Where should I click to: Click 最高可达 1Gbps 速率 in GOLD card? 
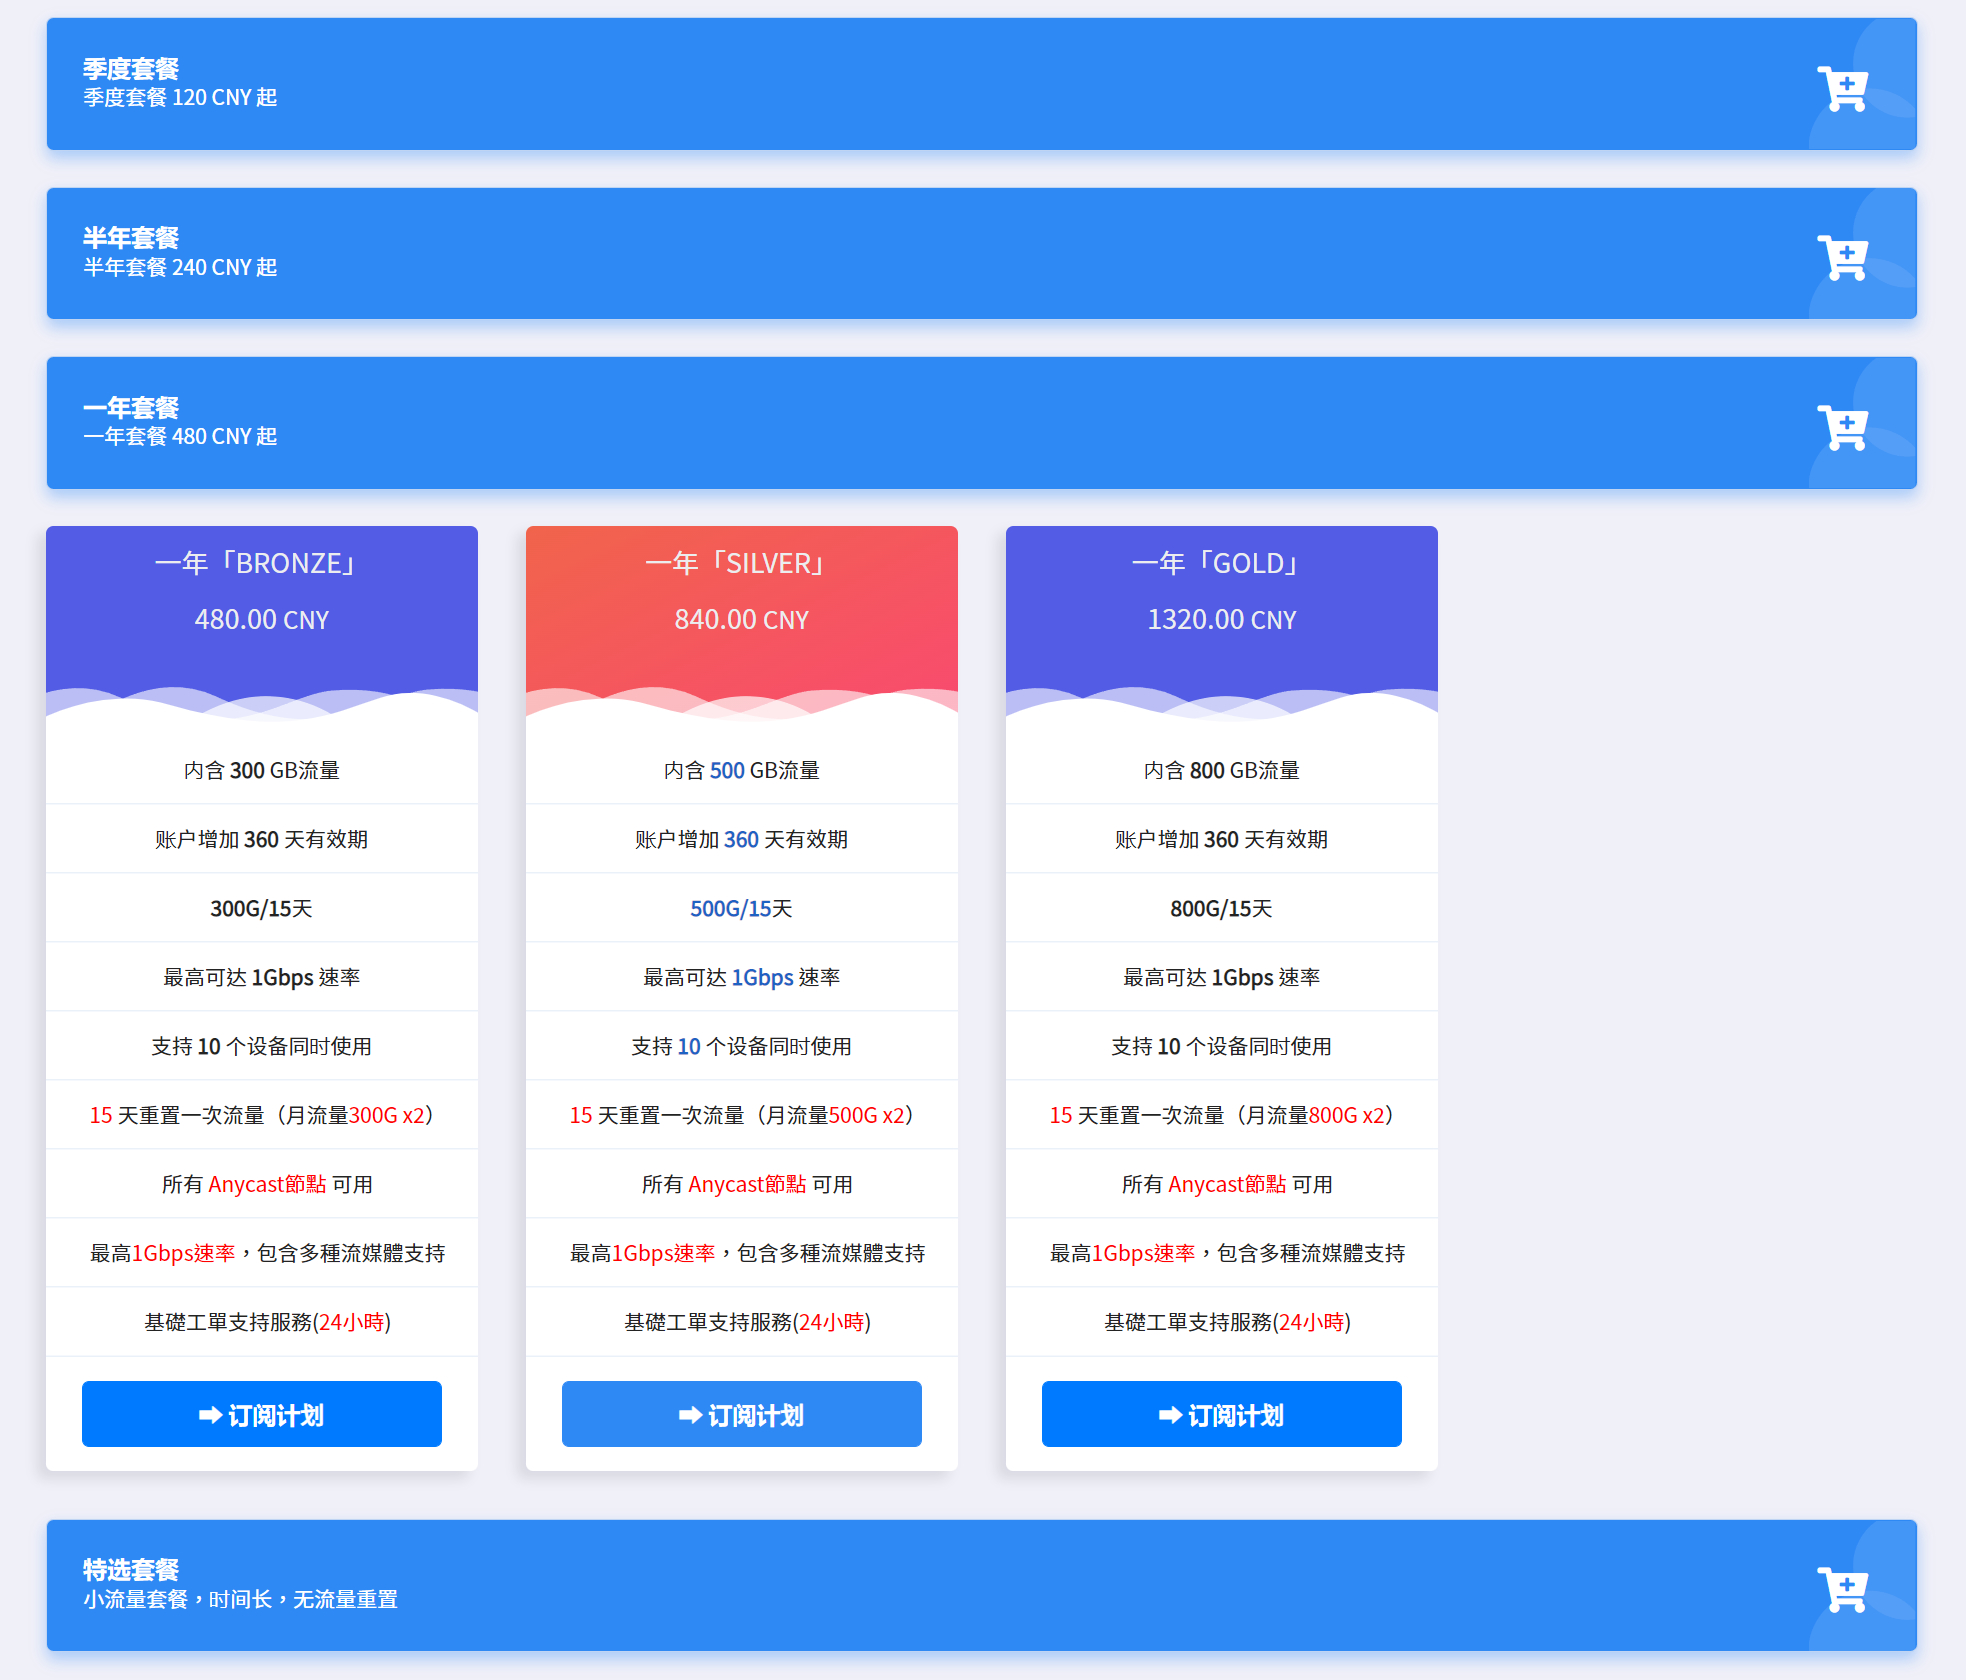pos(1222,977)
